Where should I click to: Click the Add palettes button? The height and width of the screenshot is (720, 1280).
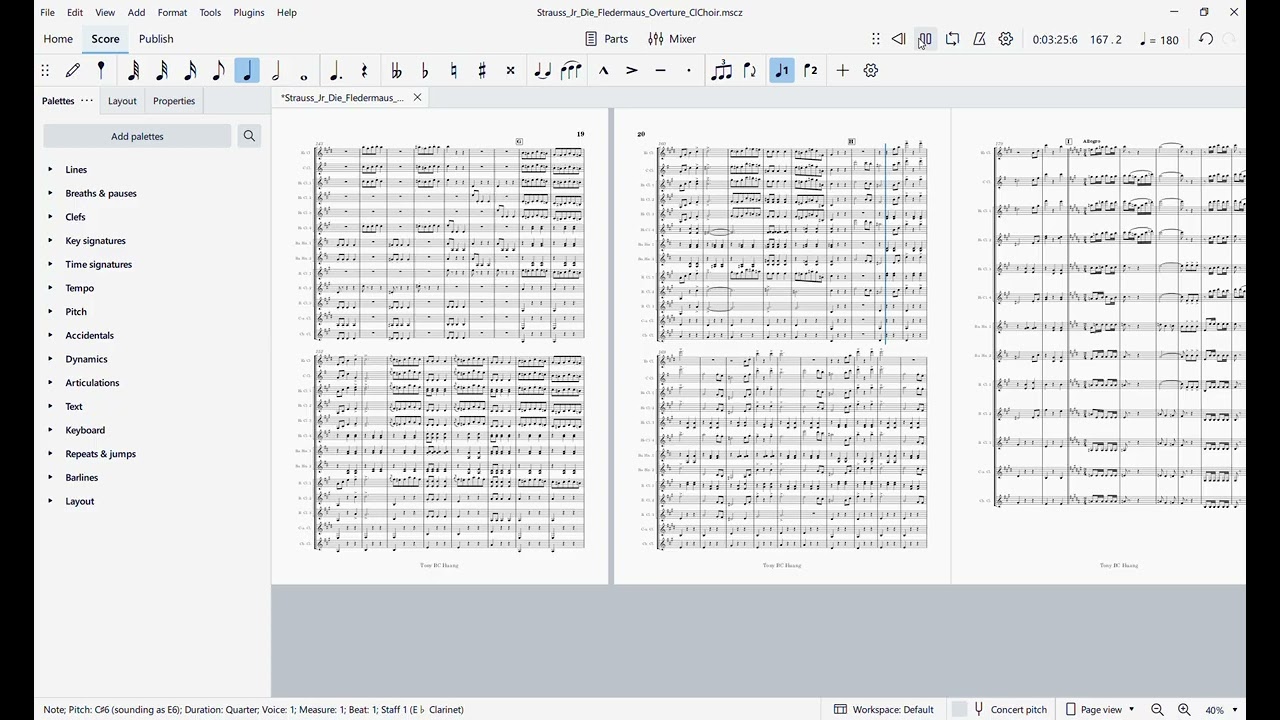[138, 136]
